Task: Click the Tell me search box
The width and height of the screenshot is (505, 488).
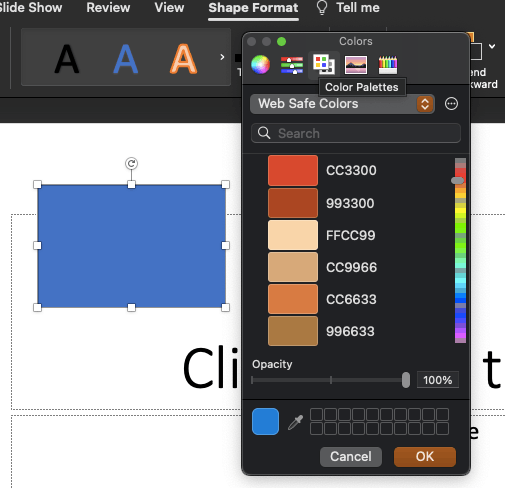Action: (358, 7)
